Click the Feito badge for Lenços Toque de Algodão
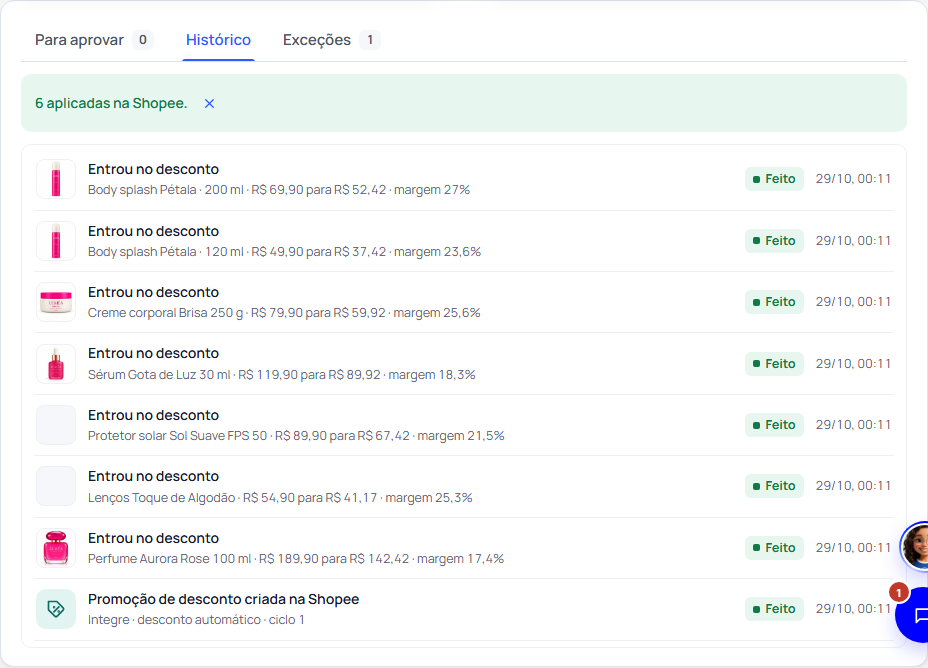This screenshot has height=668, width=928. 774,486
